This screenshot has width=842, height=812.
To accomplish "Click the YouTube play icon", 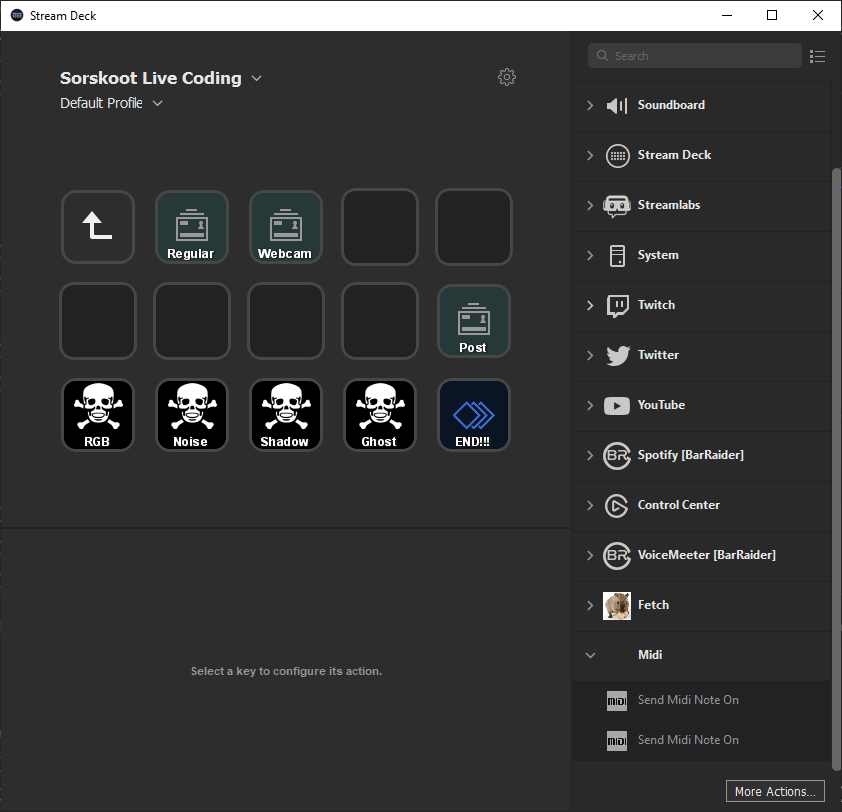I will click(616, 405).
